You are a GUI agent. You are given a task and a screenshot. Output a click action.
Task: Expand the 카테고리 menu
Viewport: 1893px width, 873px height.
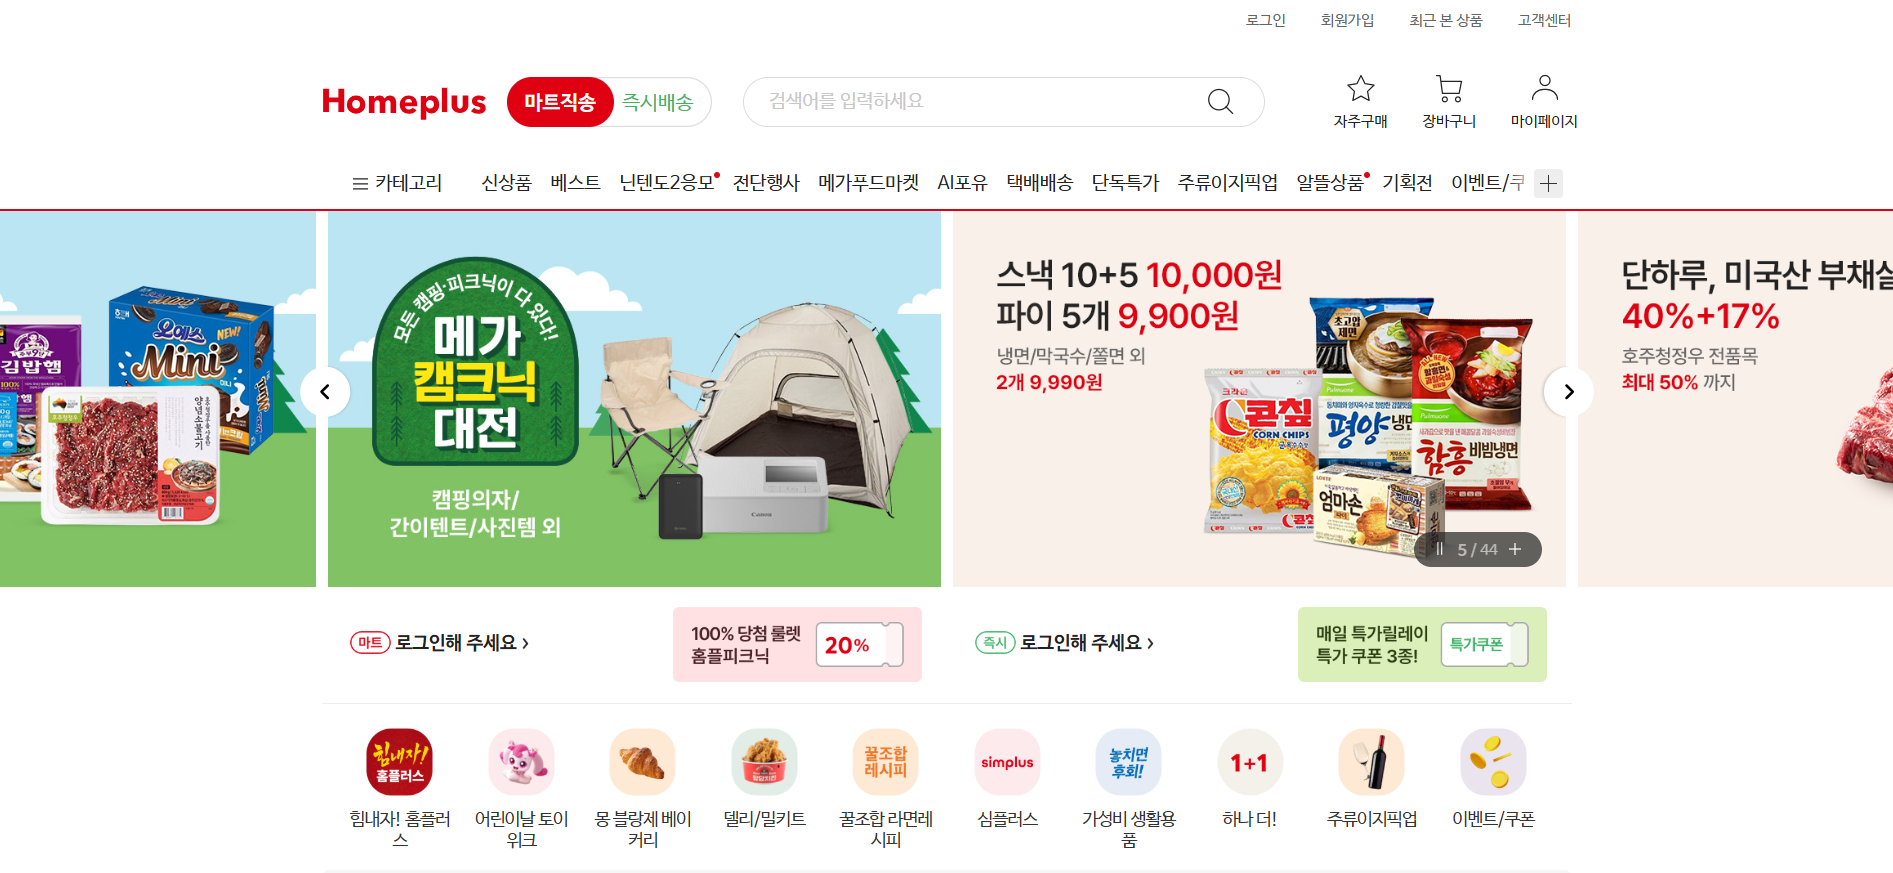[397, 183]
